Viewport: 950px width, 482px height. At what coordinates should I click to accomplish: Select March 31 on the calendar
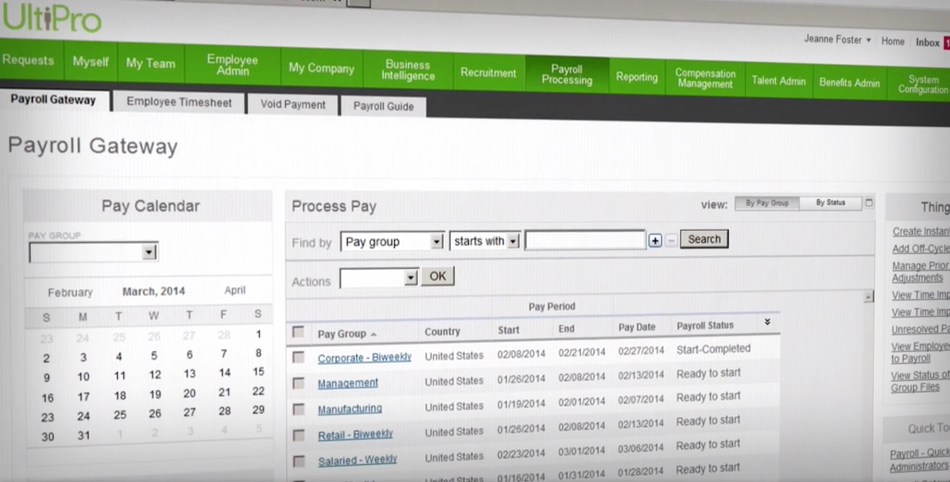click(84, 435)
